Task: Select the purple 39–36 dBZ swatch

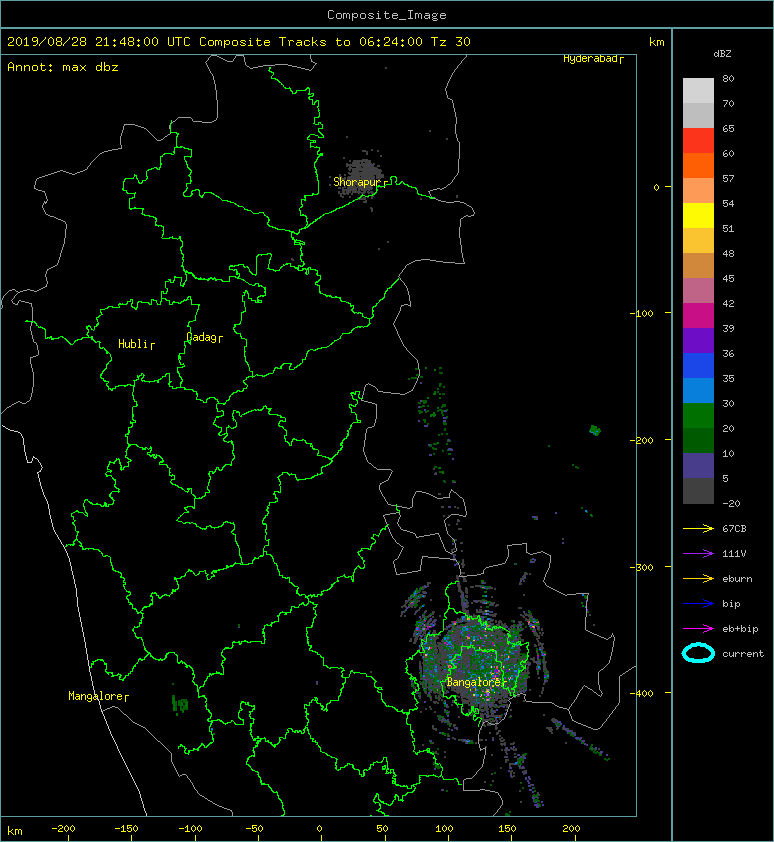Action: (698, 340)
